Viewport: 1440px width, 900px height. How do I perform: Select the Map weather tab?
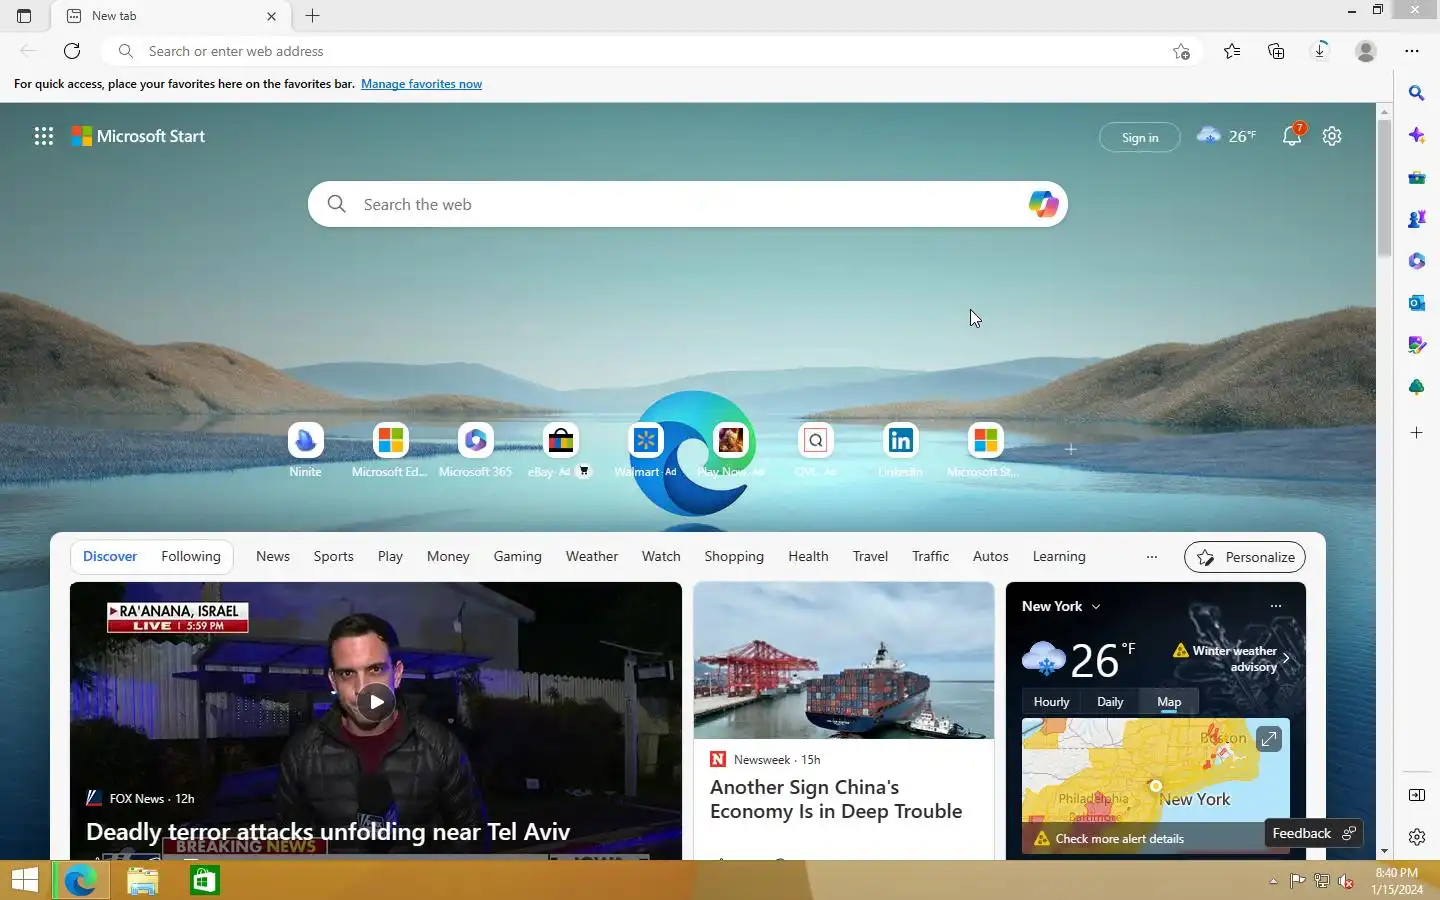pyautogui.click(x=1169, y=702)
